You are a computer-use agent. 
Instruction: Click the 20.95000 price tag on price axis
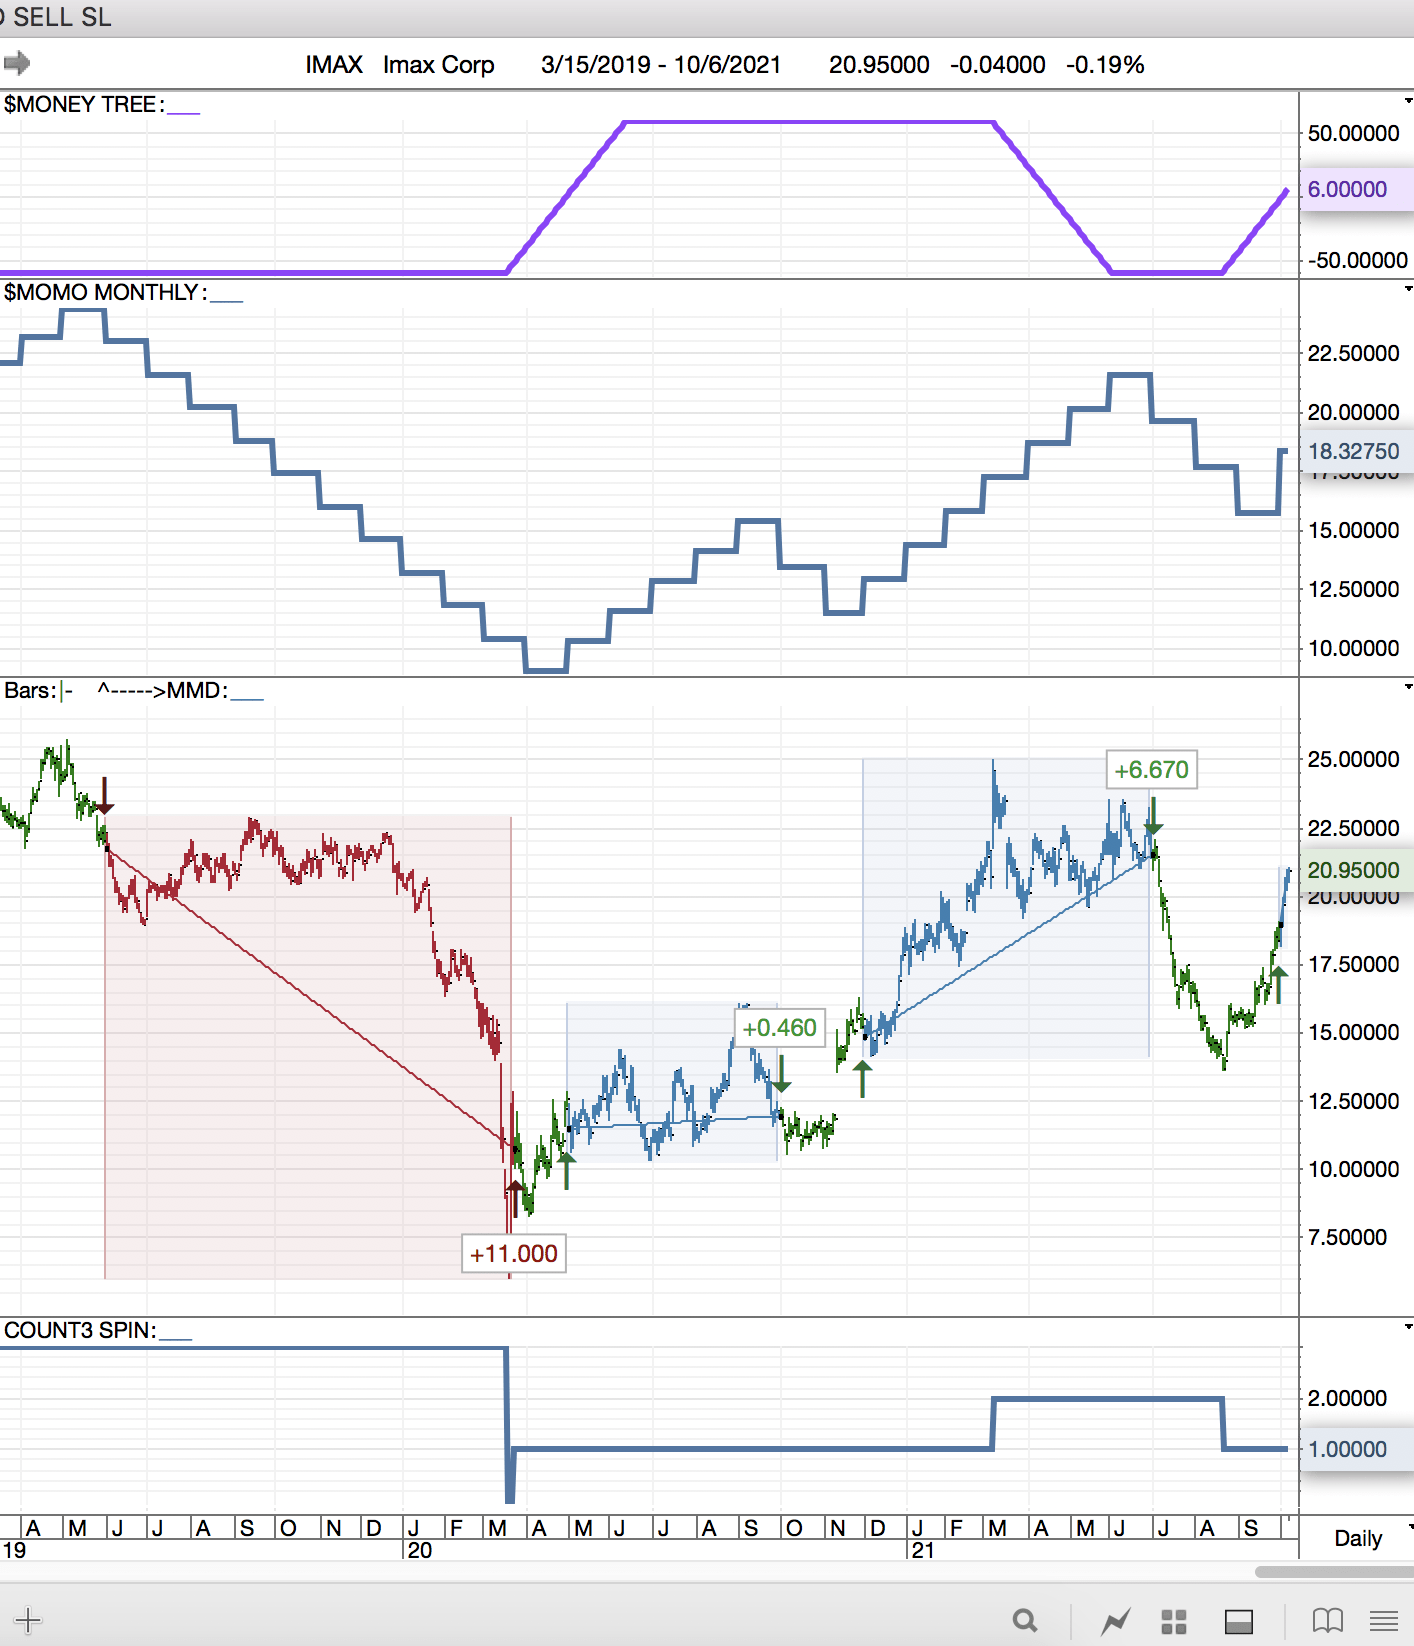(1356, 870)
